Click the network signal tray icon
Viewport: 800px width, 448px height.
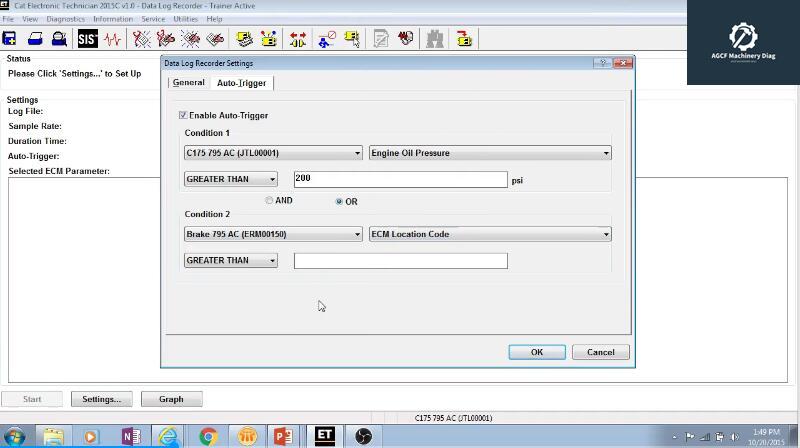tap(705, 437)
